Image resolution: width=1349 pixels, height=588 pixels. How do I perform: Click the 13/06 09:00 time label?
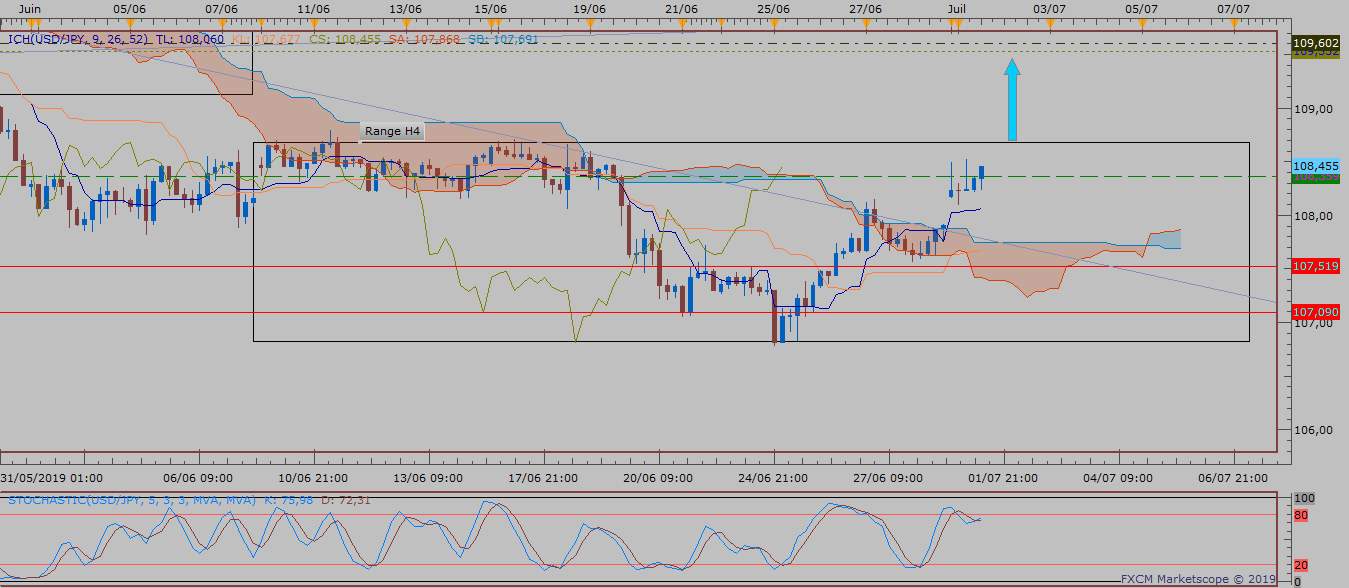pos(427,478)
